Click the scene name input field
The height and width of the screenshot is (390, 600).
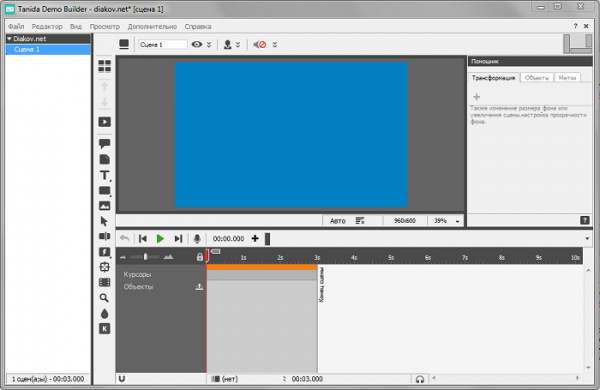pyautogui.click(x=163, y=45)
